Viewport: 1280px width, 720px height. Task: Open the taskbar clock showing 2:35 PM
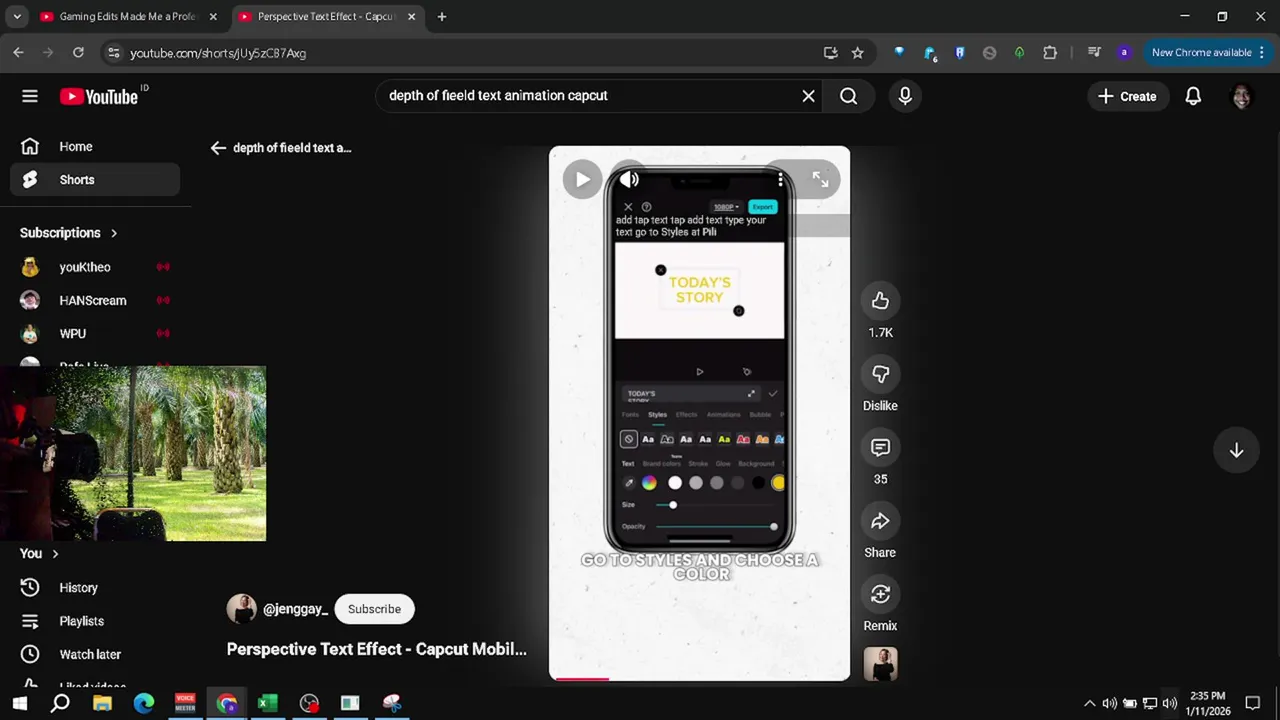tap(1208, 703)
